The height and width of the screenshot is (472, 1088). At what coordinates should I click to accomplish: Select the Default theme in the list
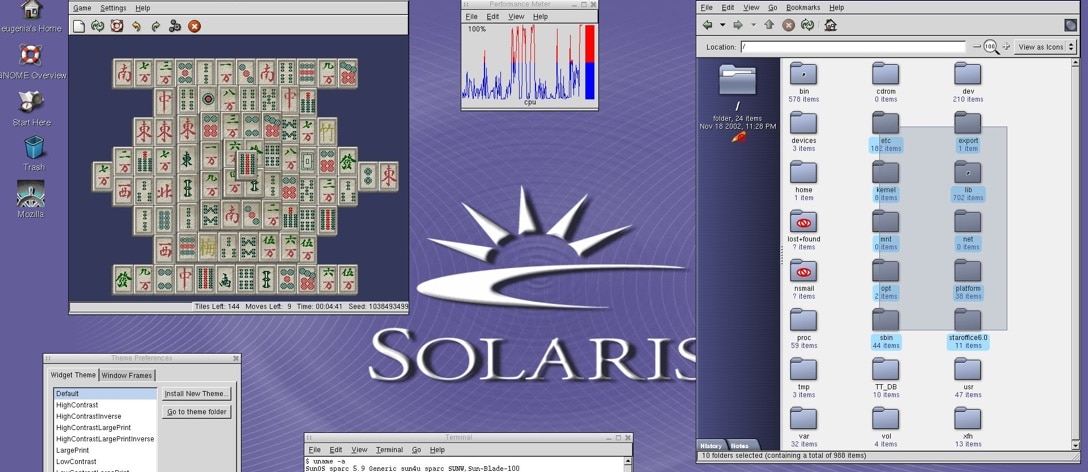(x=105, y=394)
